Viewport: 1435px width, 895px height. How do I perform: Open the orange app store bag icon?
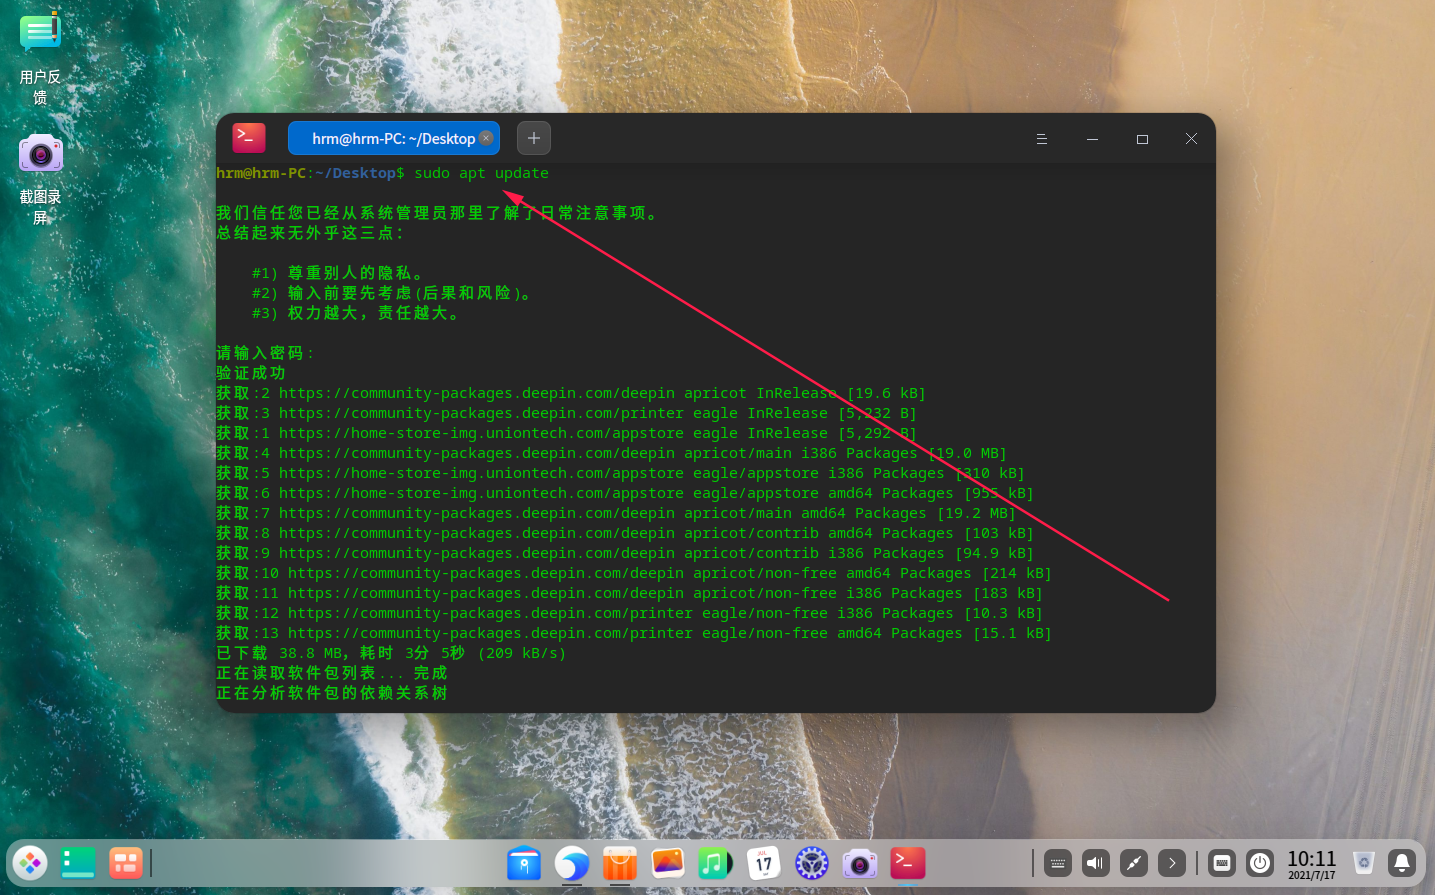coord(620,863)
